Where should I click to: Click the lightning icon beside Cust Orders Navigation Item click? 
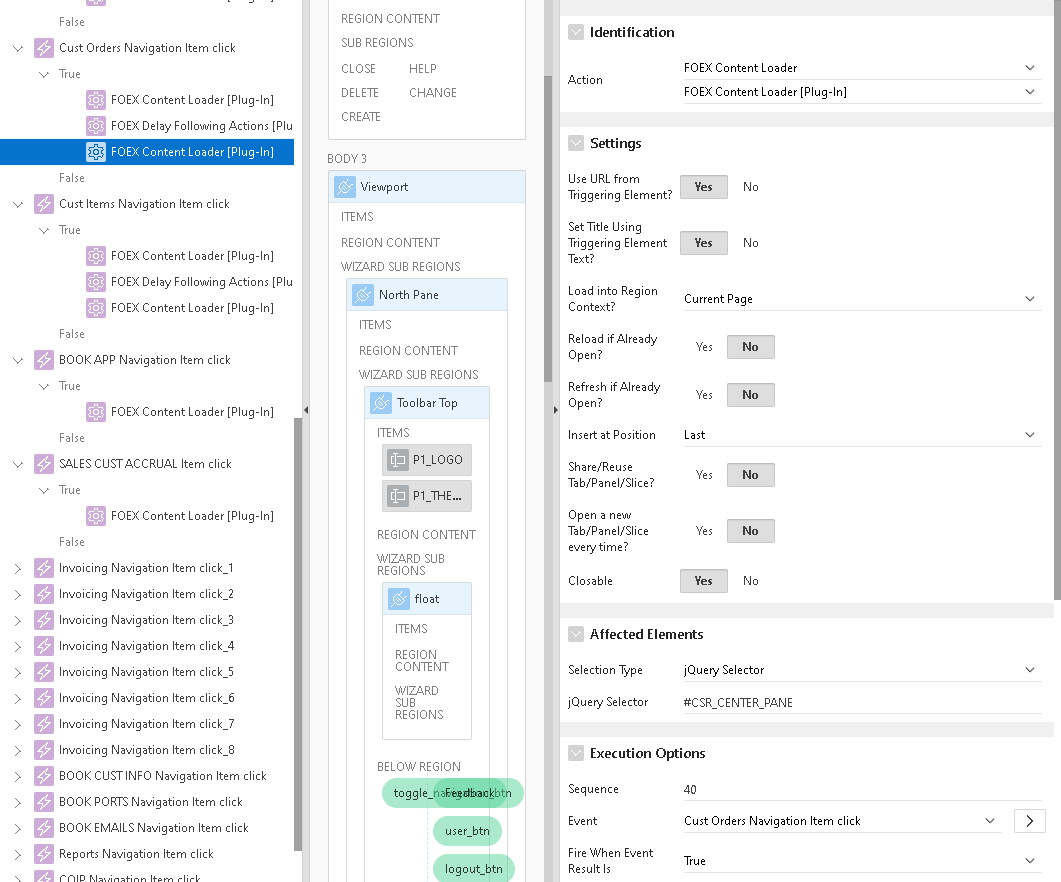pyautogui.click(x=43, y=48)
